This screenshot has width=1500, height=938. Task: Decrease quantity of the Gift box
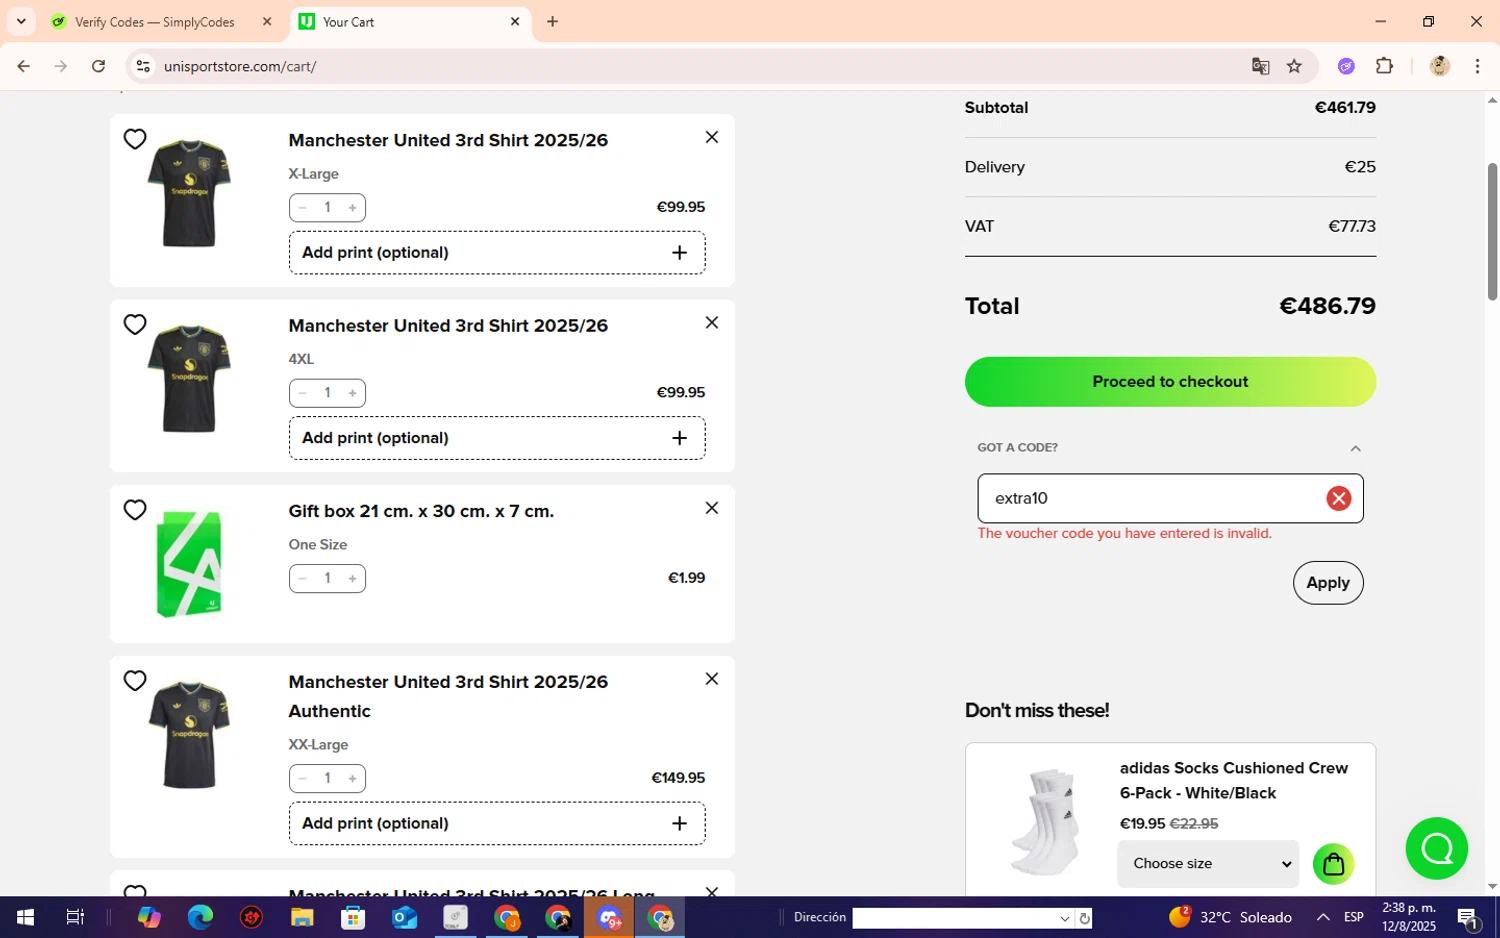302,578
